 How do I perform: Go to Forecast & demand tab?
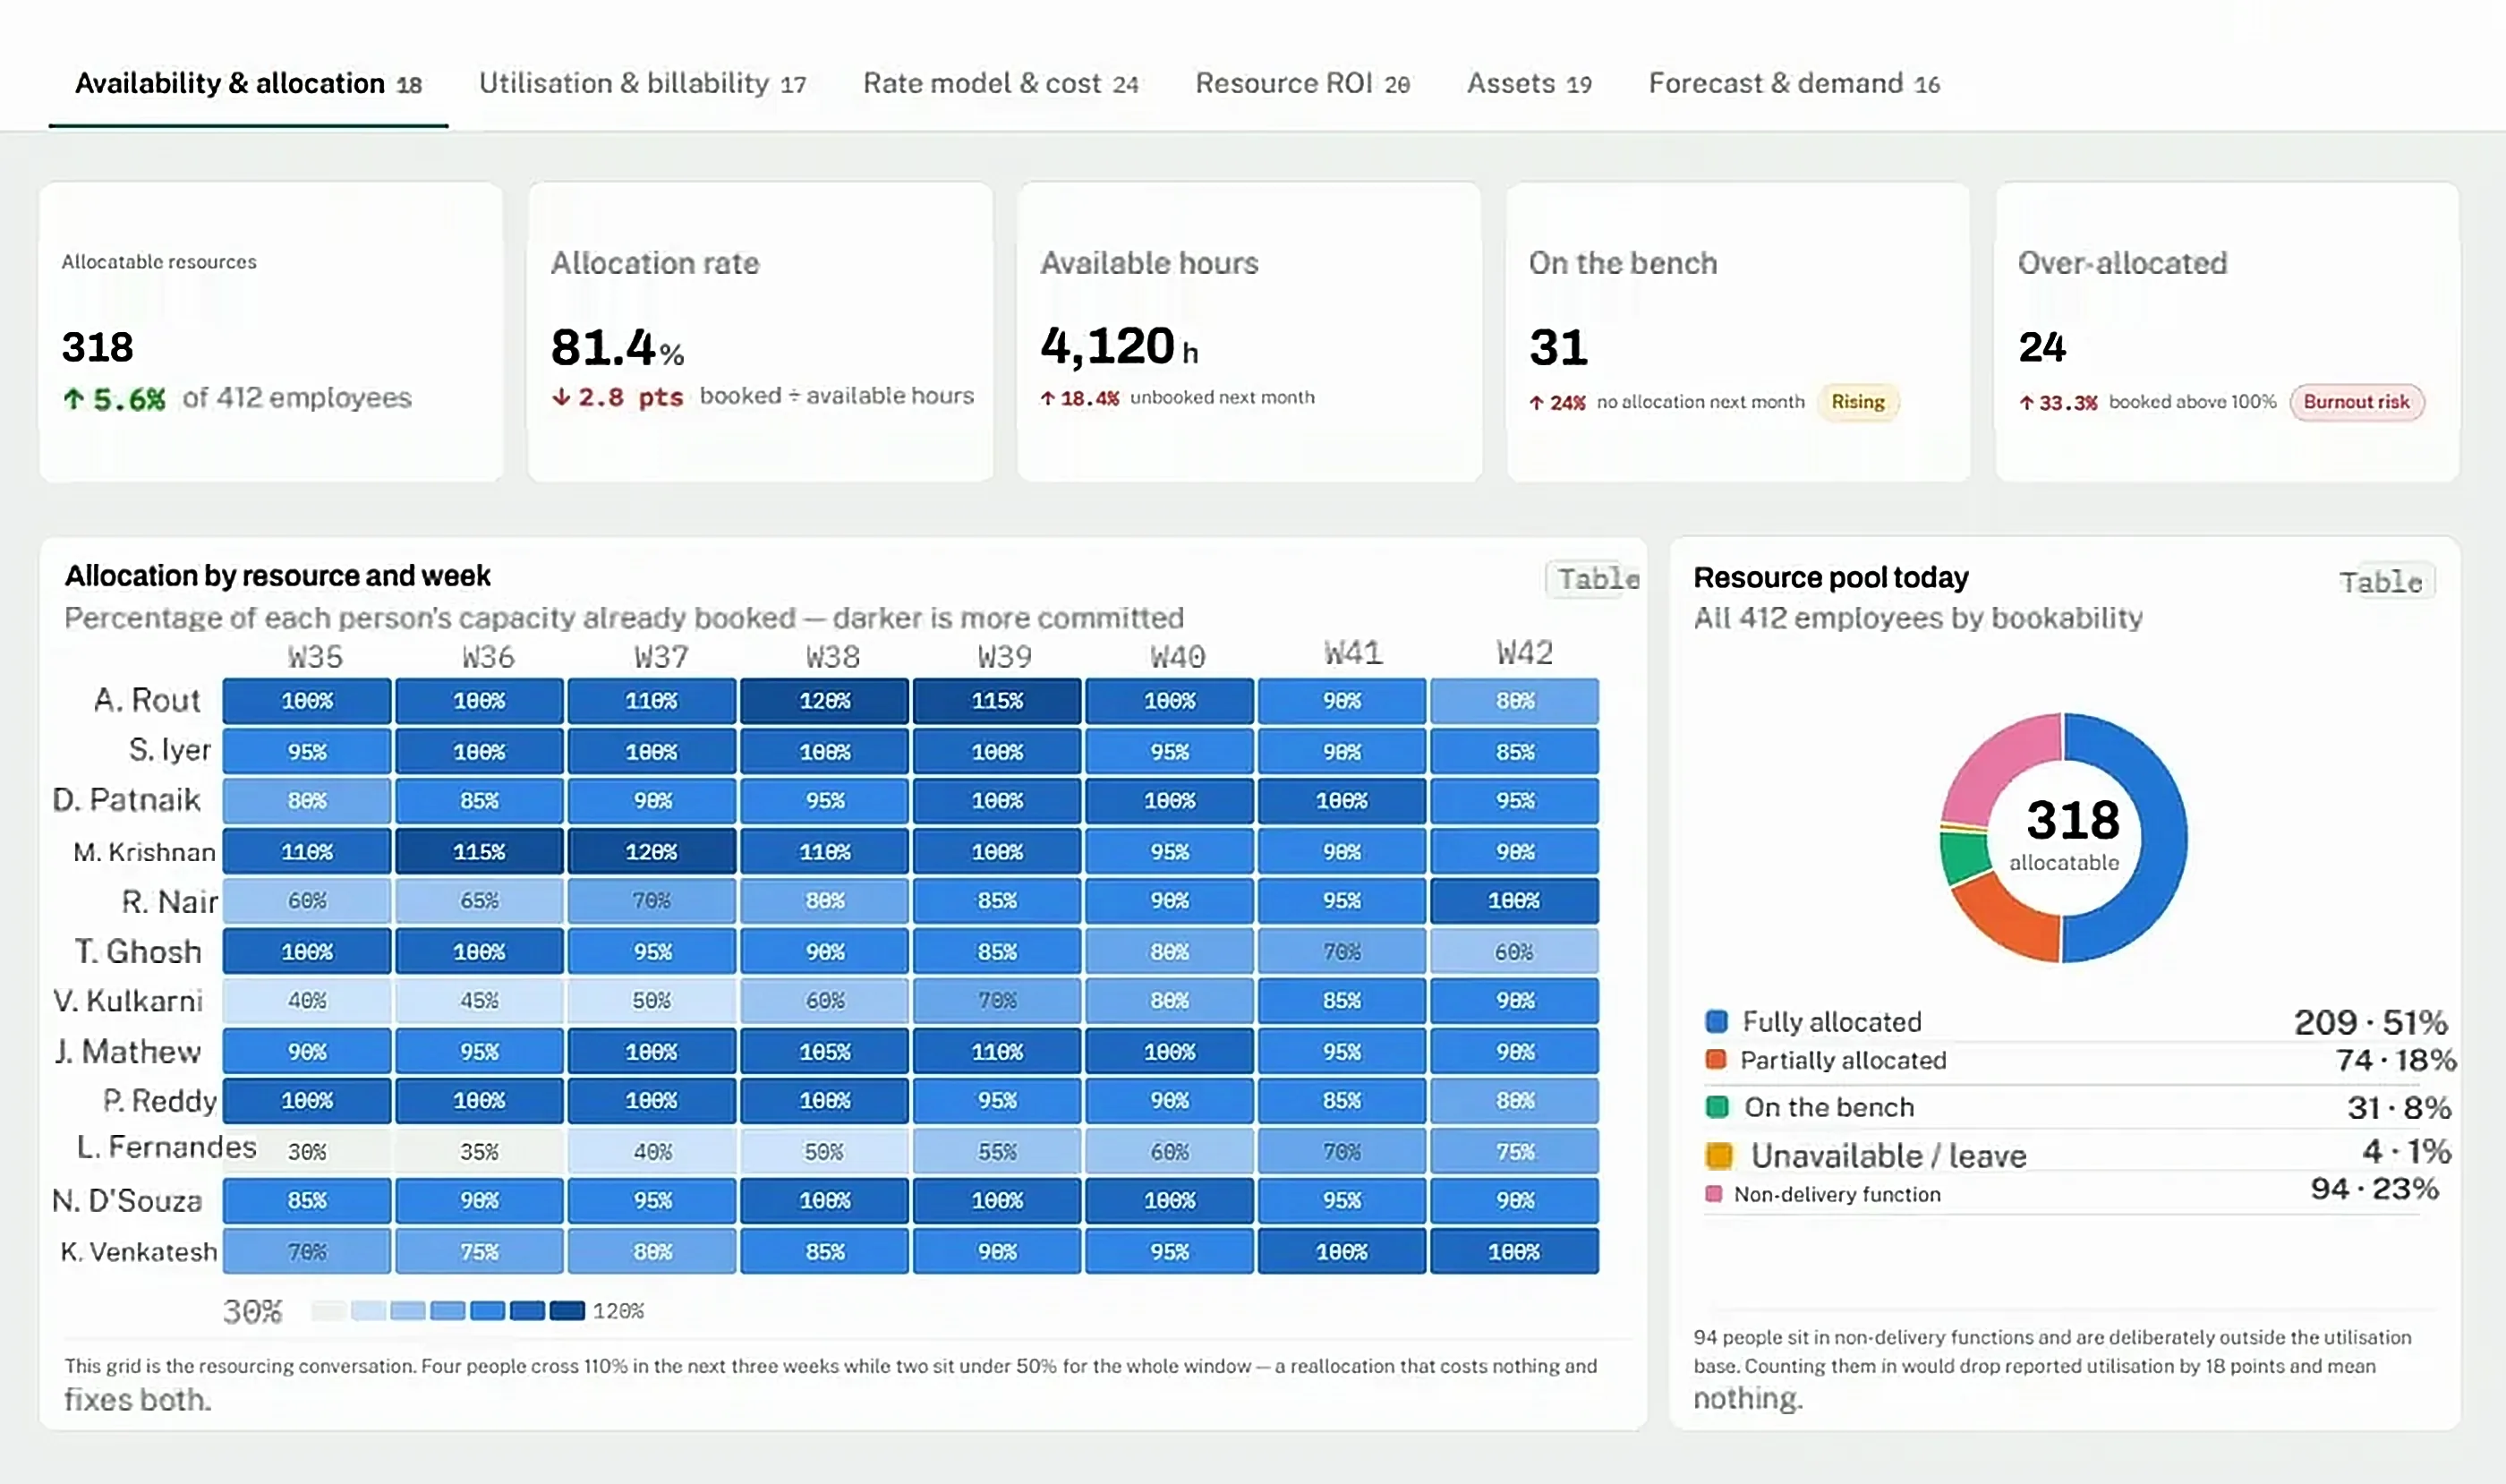pos(1794,83)
